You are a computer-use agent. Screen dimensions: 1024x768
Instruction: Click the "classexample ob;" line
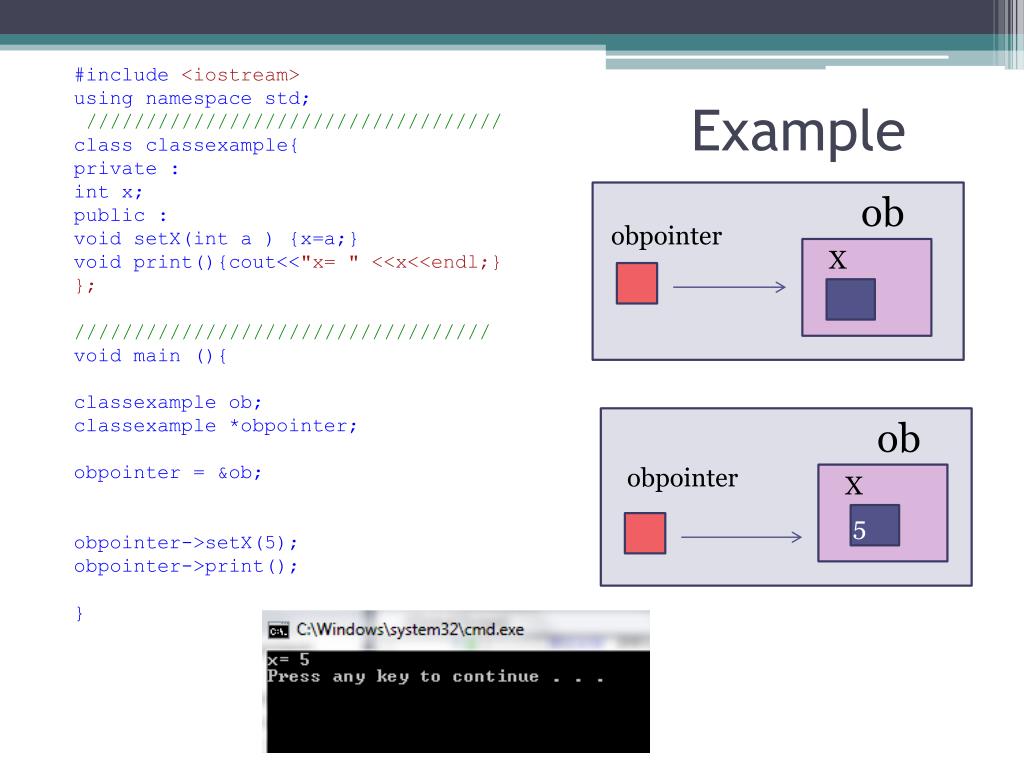click(168, 402)
